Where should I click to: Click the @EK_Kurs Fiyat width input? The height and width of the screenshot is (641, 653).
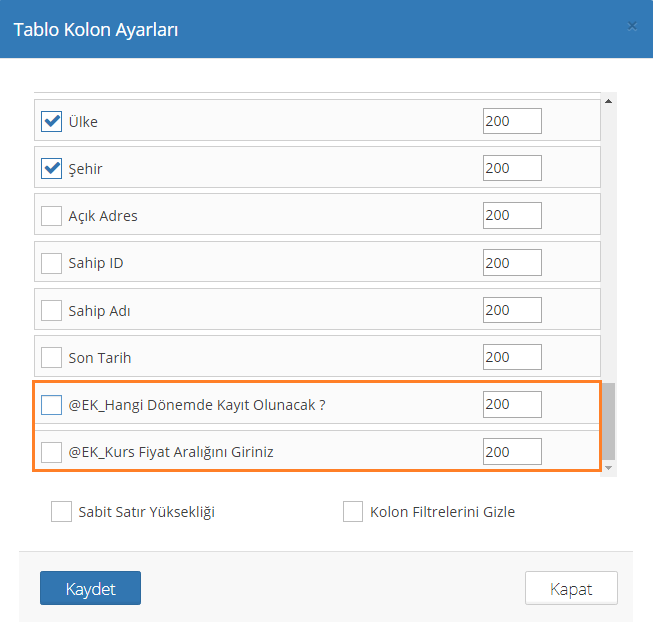point(511,452)
